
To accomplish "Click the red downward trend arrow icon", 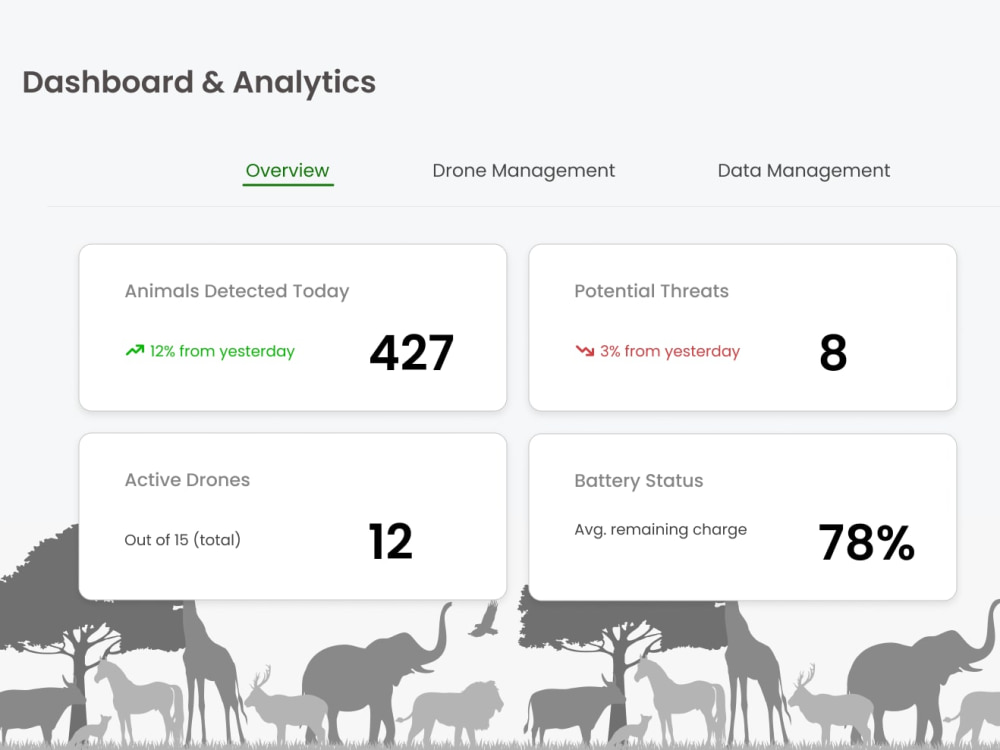I will coord(585,350).
